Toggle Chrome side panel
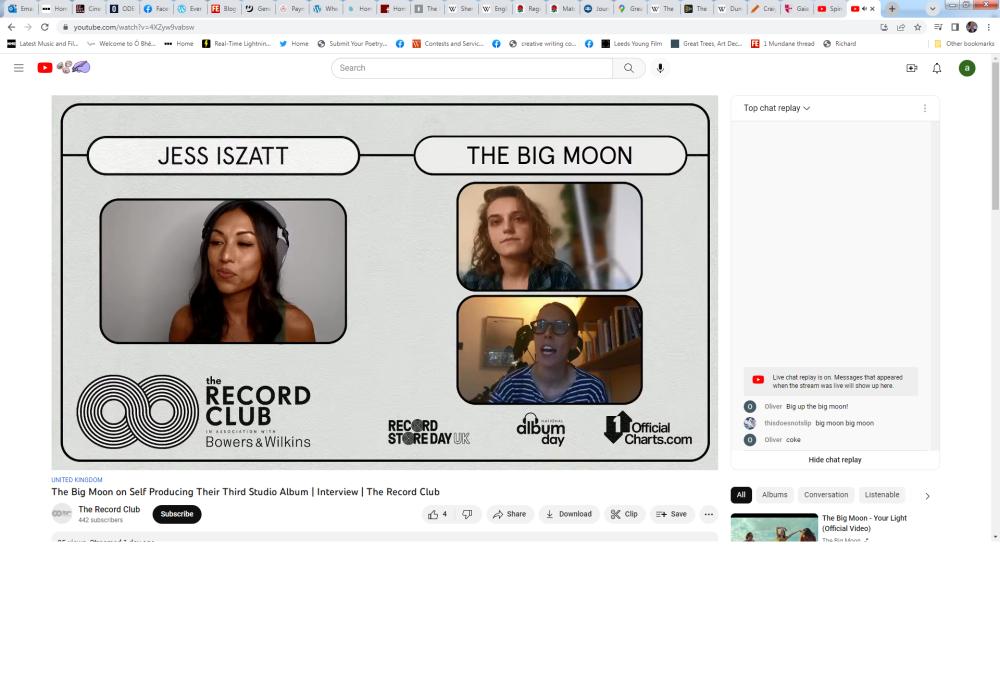 [x=955, y=27]
